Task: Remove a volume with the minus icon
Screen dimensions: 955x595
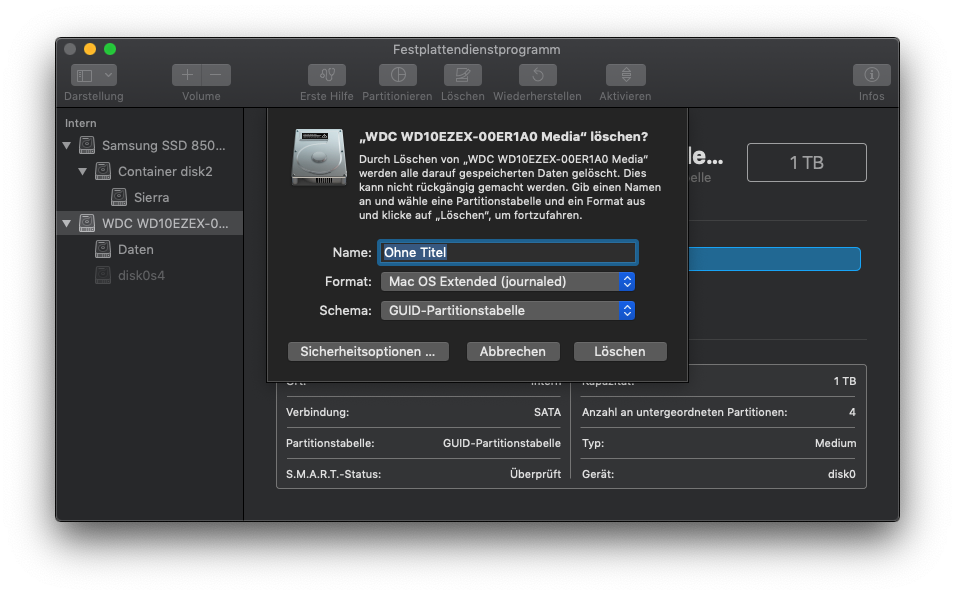Action: [216, 75]
